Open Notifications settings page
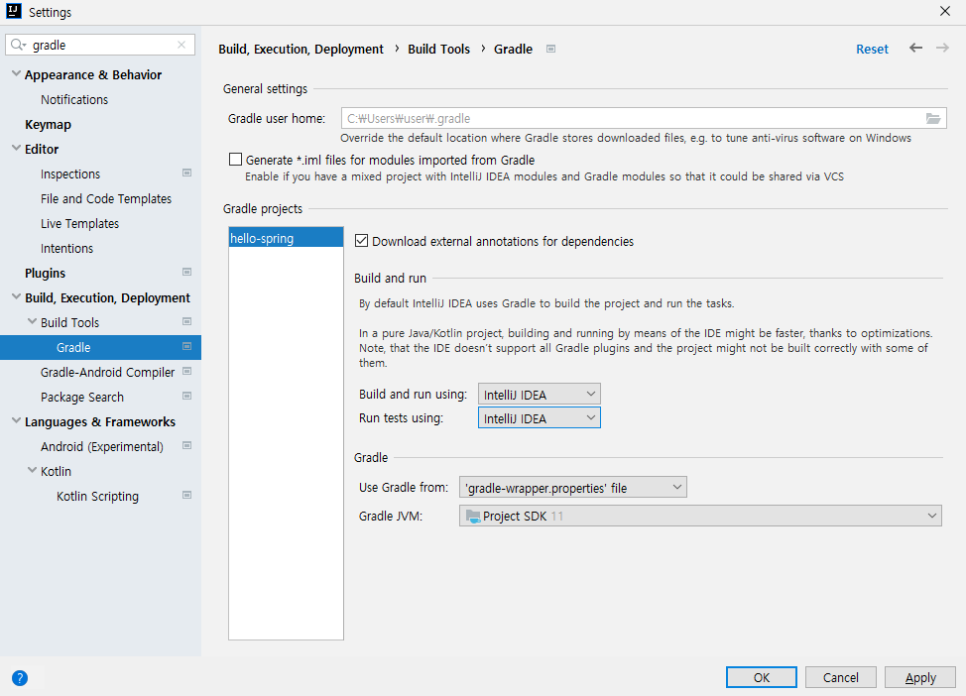The width and height of the screenshot is (966, 696). pyautogui.click(x=74, y=100)
